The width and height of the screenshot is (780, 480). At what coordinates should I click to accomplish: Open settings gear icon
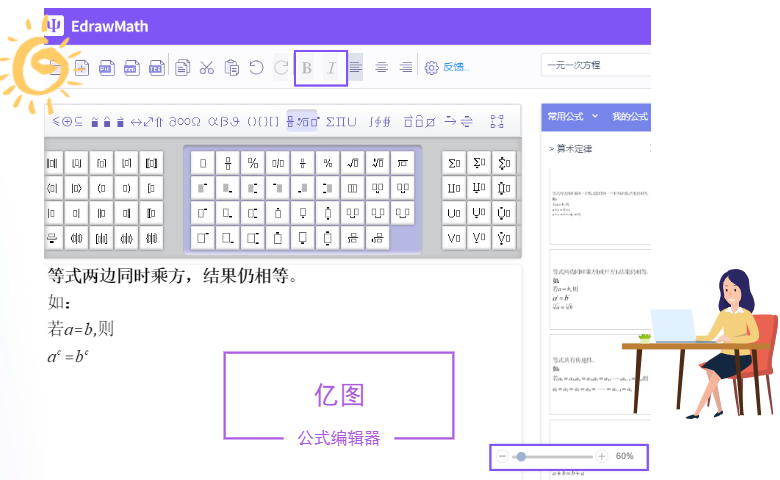[431, 68]
